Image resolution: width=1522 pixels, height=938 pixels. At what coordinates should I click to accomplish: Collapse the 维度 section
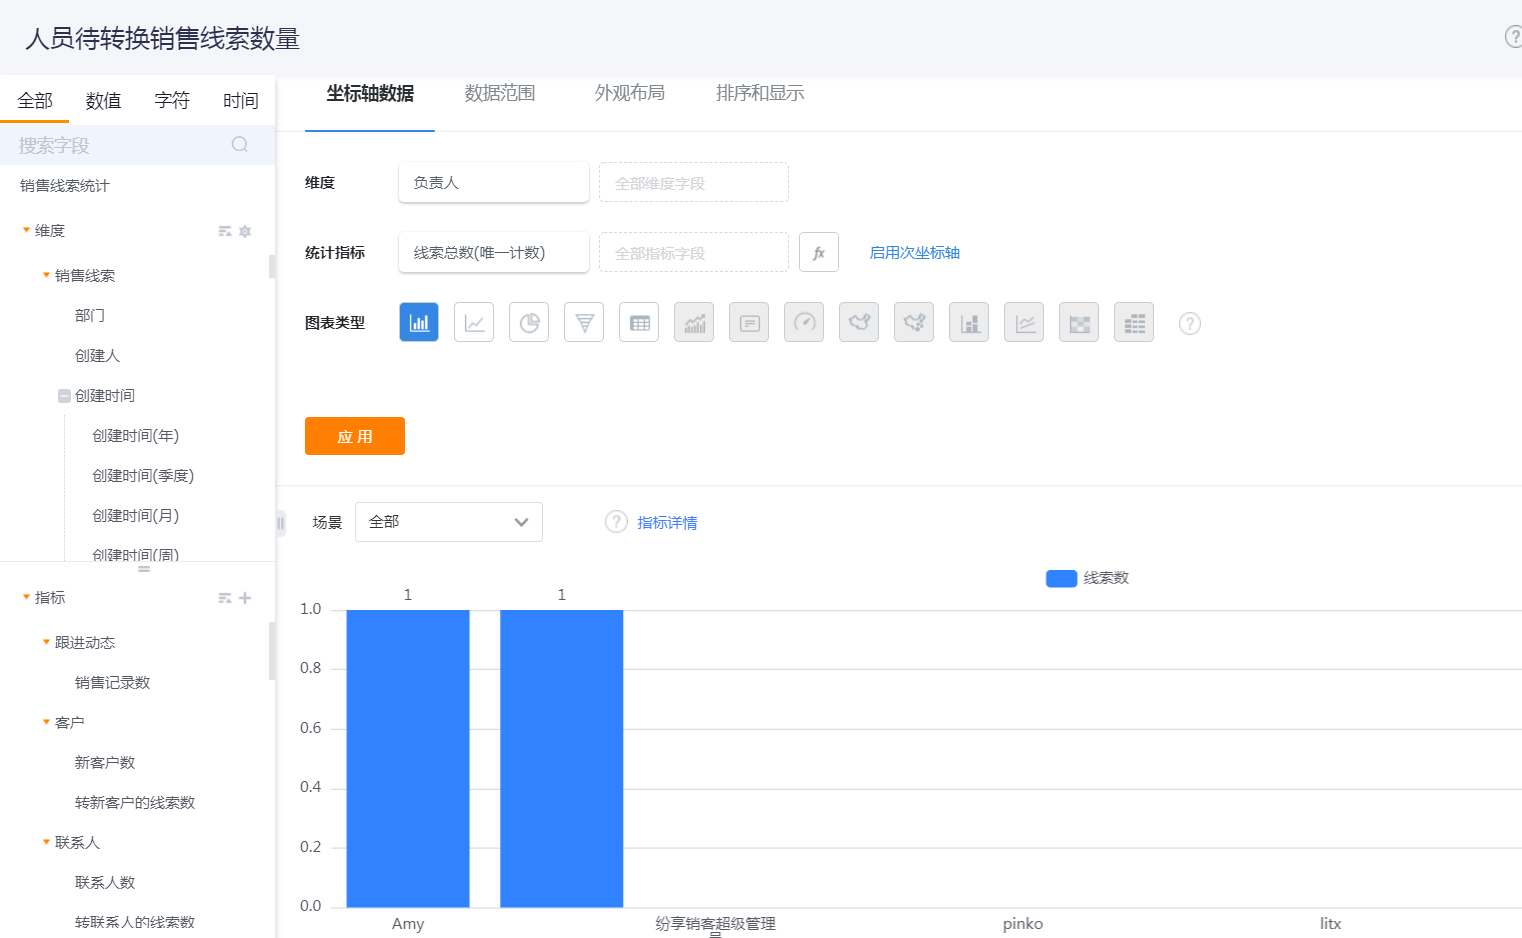pos(26,230)
